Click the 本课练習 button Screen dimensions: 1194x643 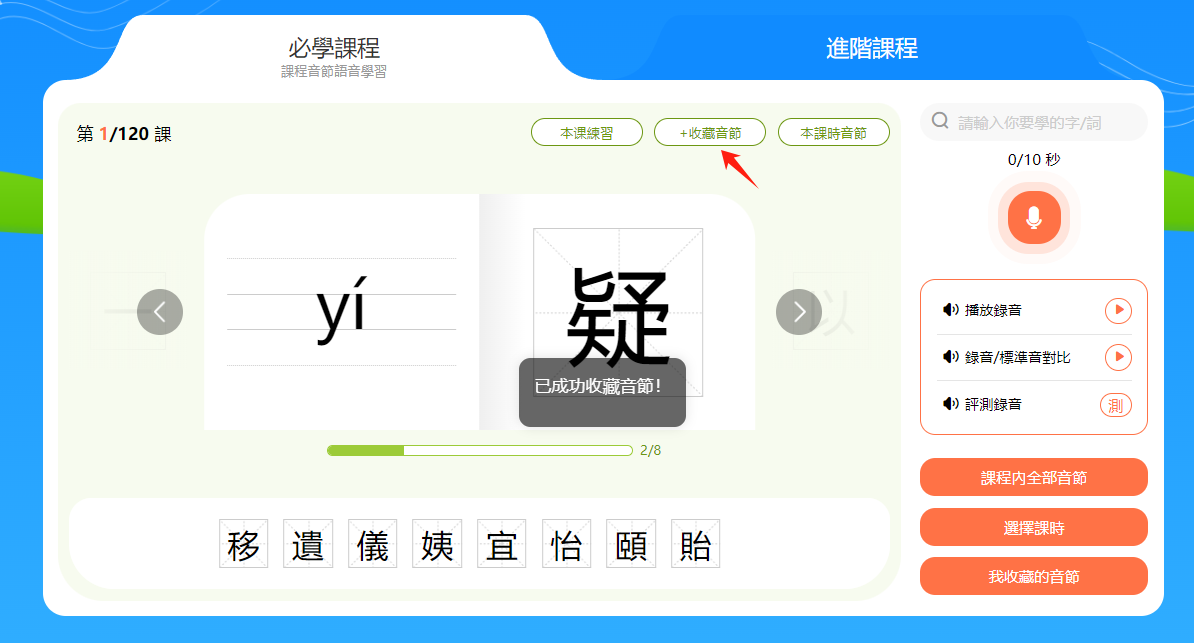(x=586, y=132)
